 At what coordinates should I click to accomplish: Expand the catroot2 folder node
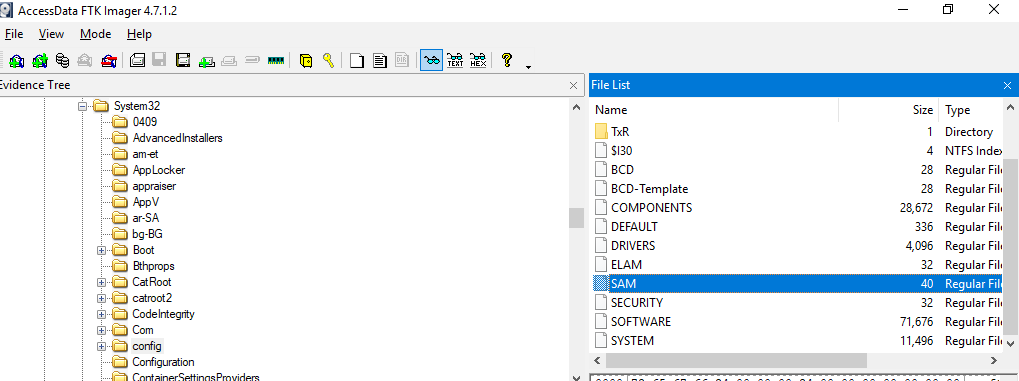[101, 298]
